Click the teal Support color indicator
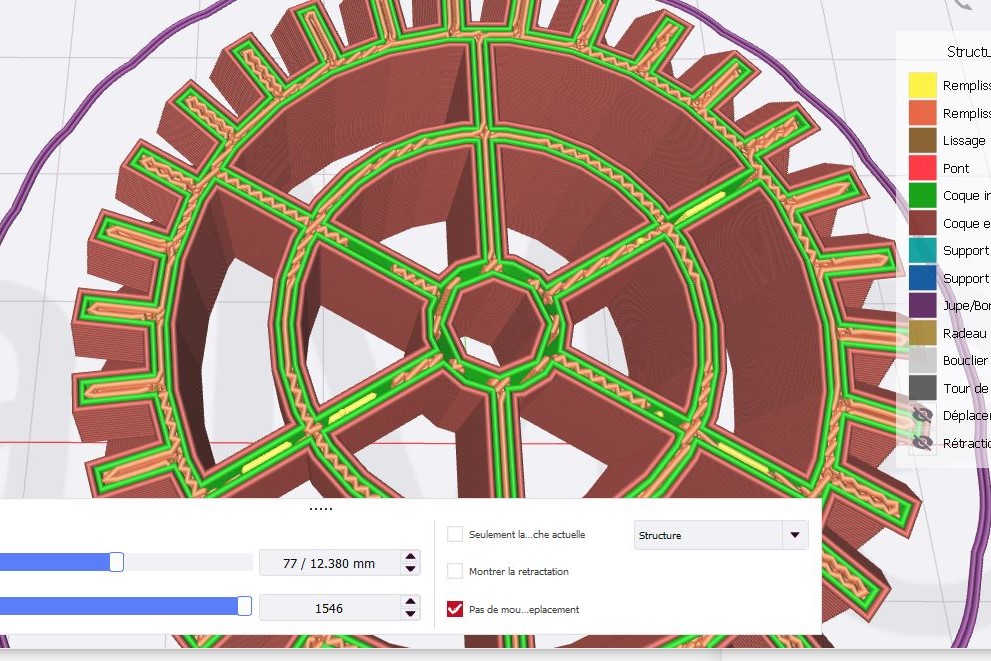Image resolution: width=991 pixels, height=661 pixels. tap(922, 250)
